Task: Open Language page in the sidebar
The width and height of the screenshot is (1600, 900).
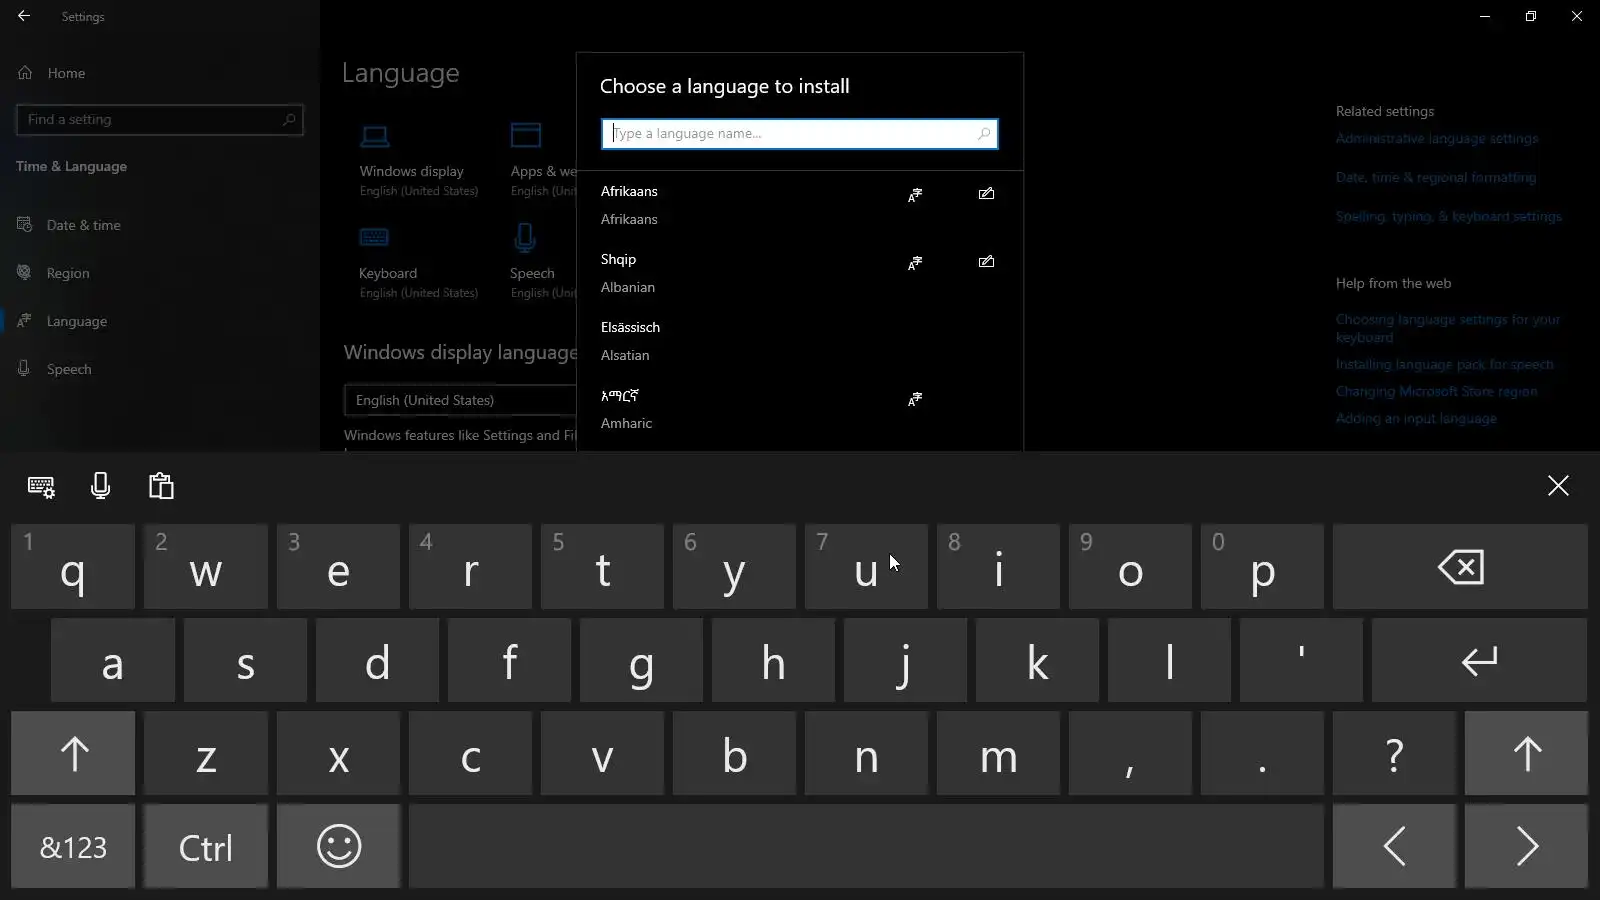Action: (x=160, y=321)
